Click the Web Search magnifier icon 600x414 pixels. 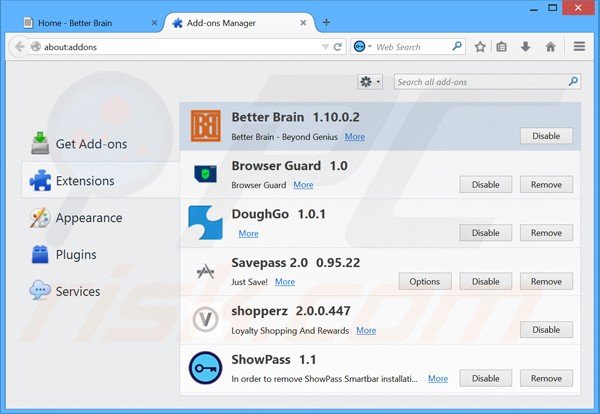click(457, 47)
